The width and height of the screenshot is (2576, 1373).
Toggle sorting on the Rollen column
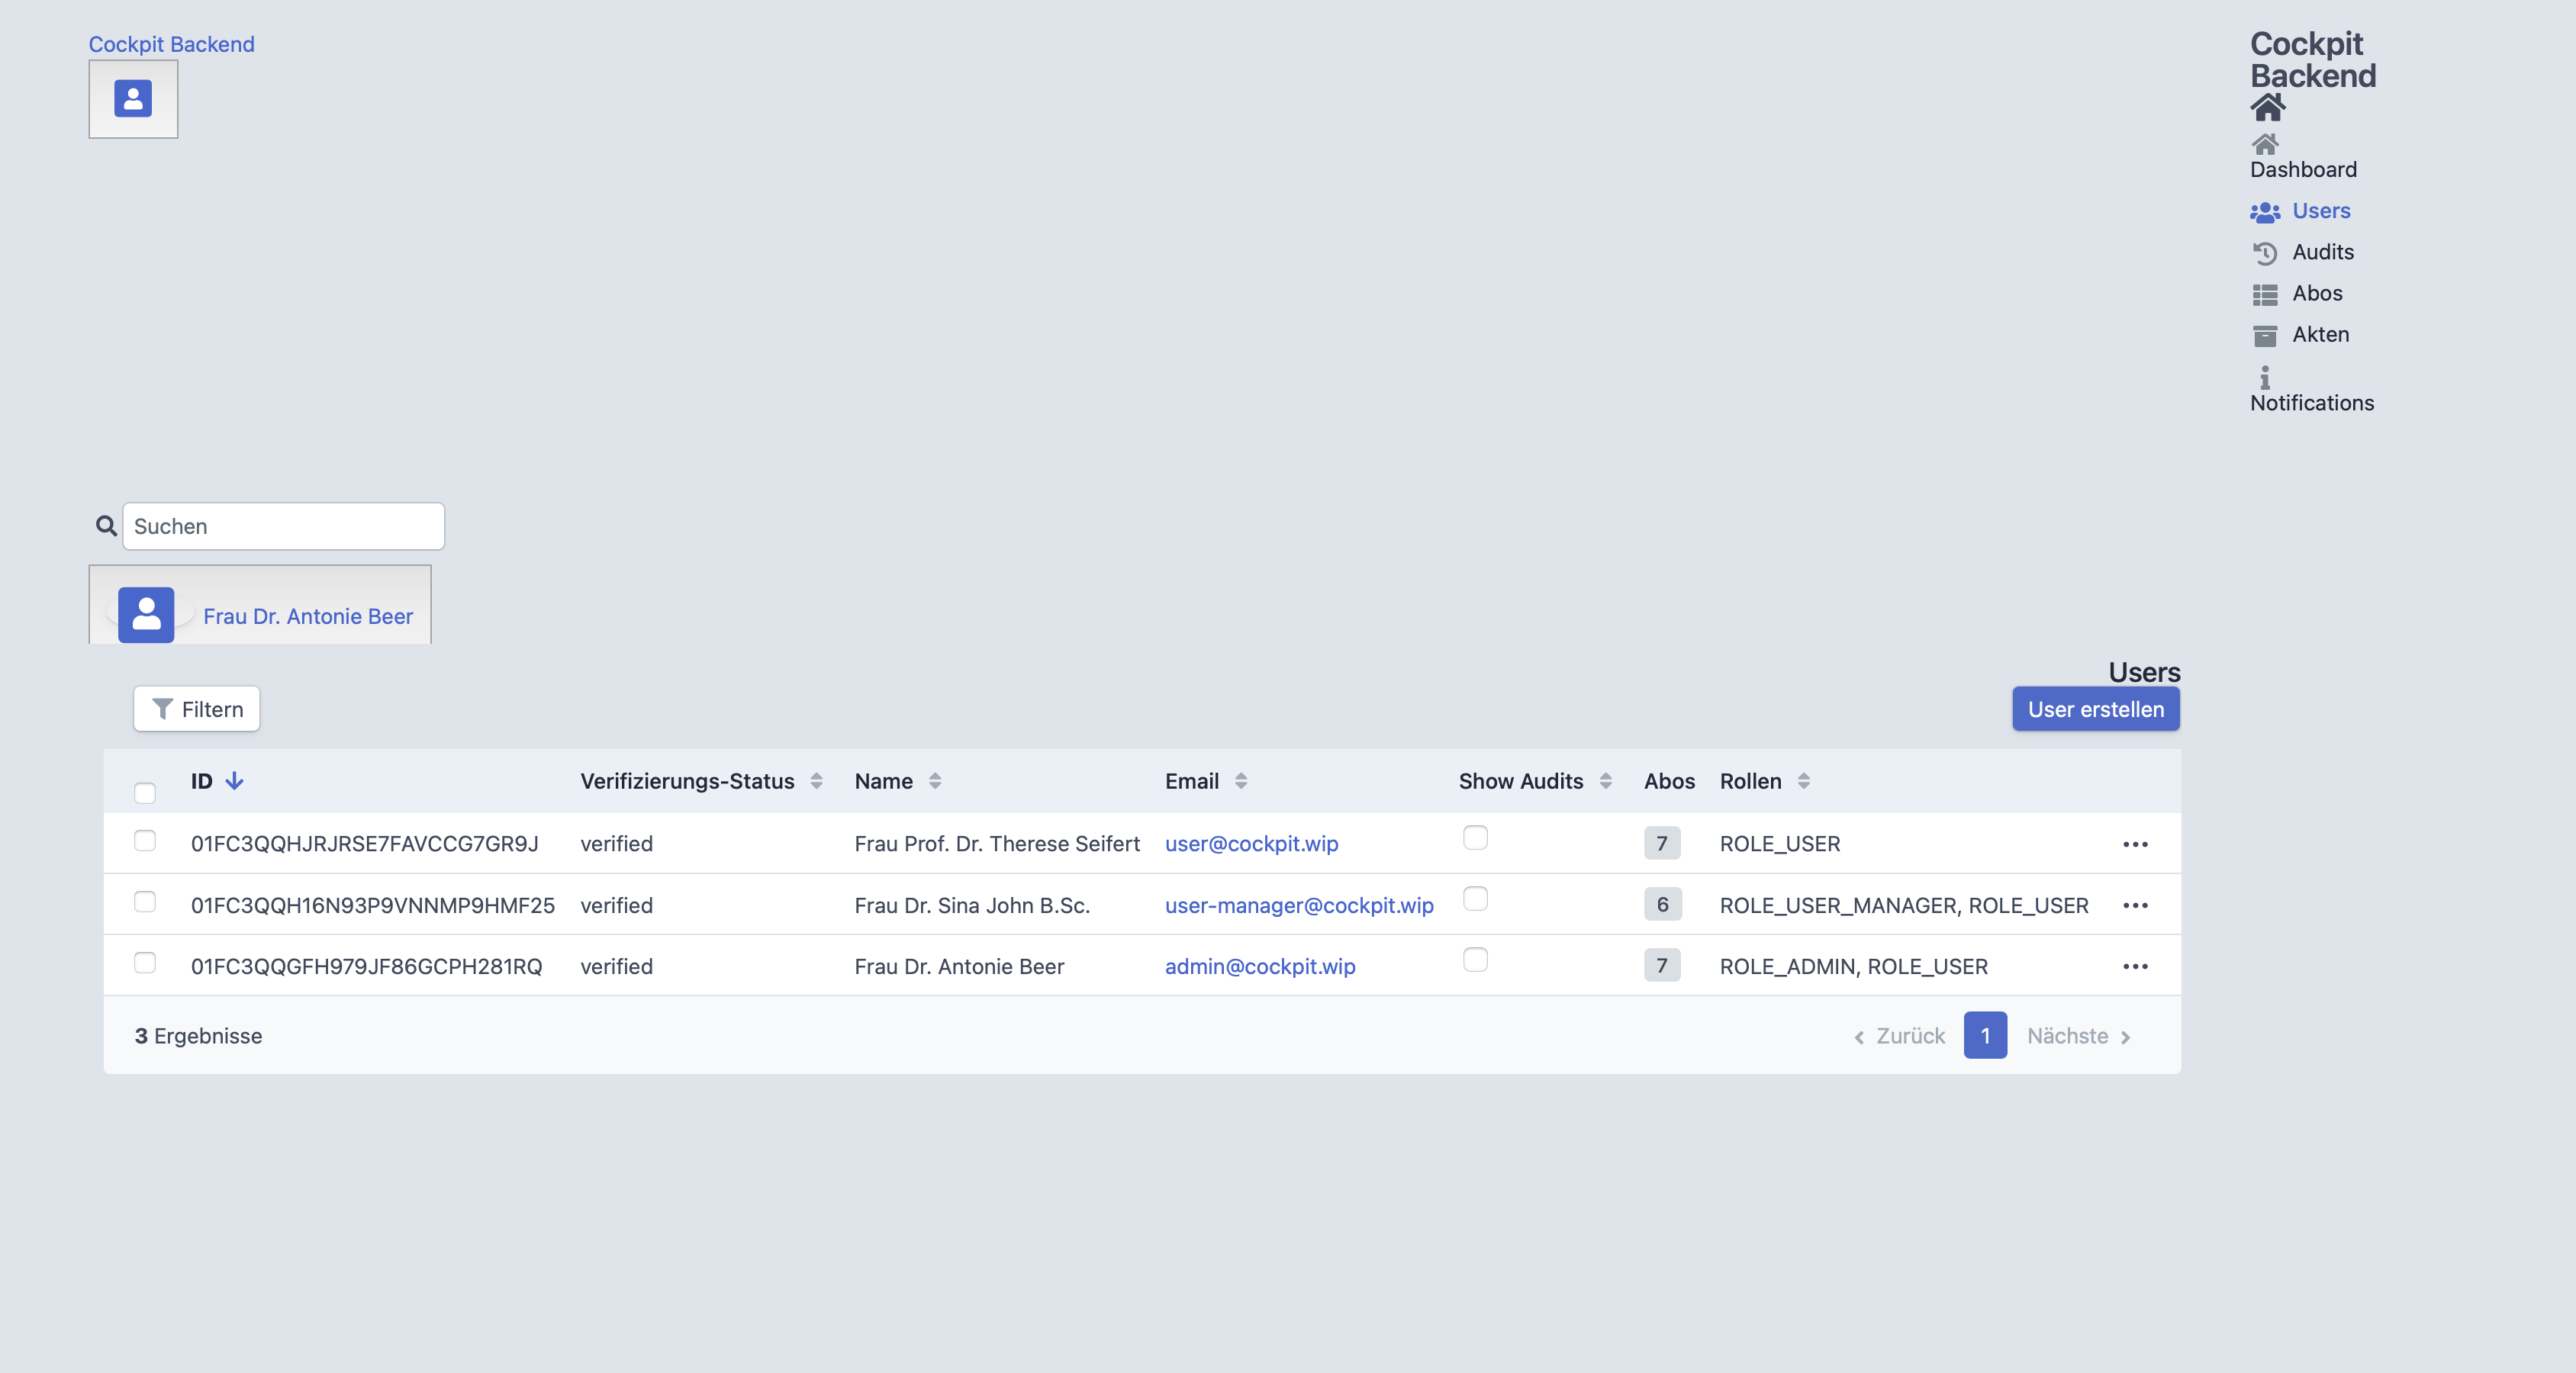1804,781
